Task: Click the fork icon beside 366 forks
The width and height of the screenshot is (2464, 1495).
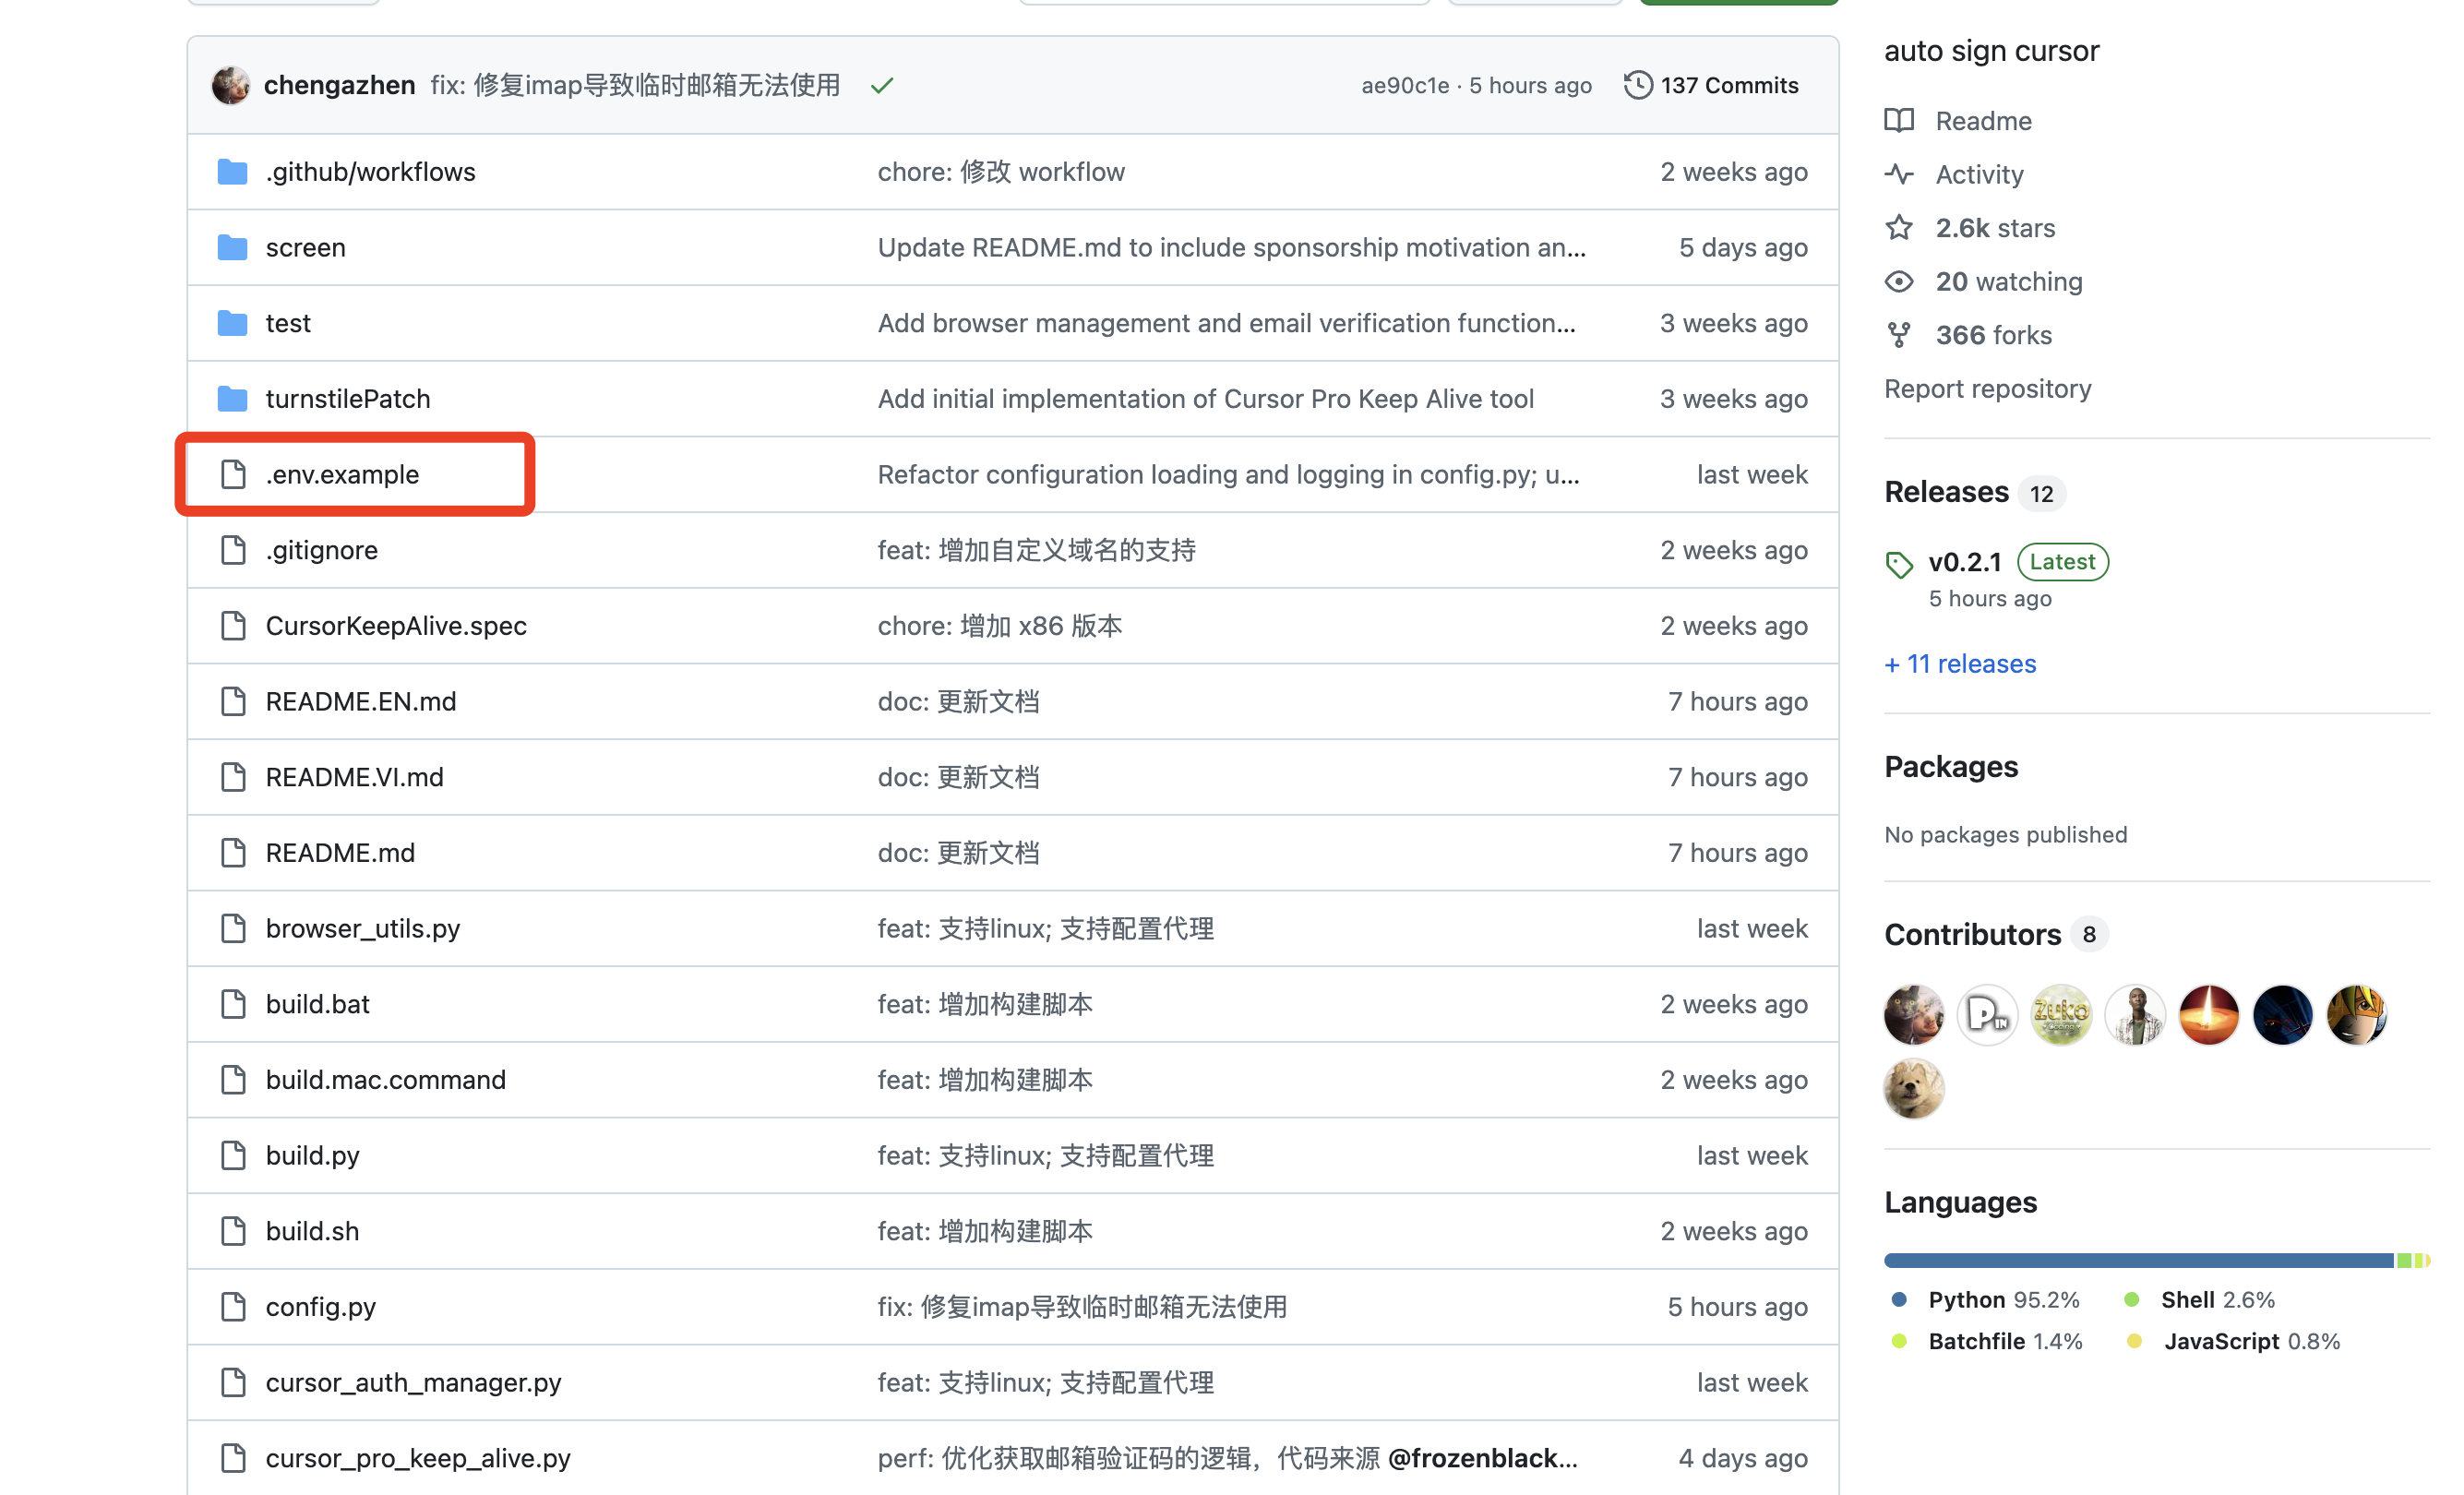Action: [1899, 335]
